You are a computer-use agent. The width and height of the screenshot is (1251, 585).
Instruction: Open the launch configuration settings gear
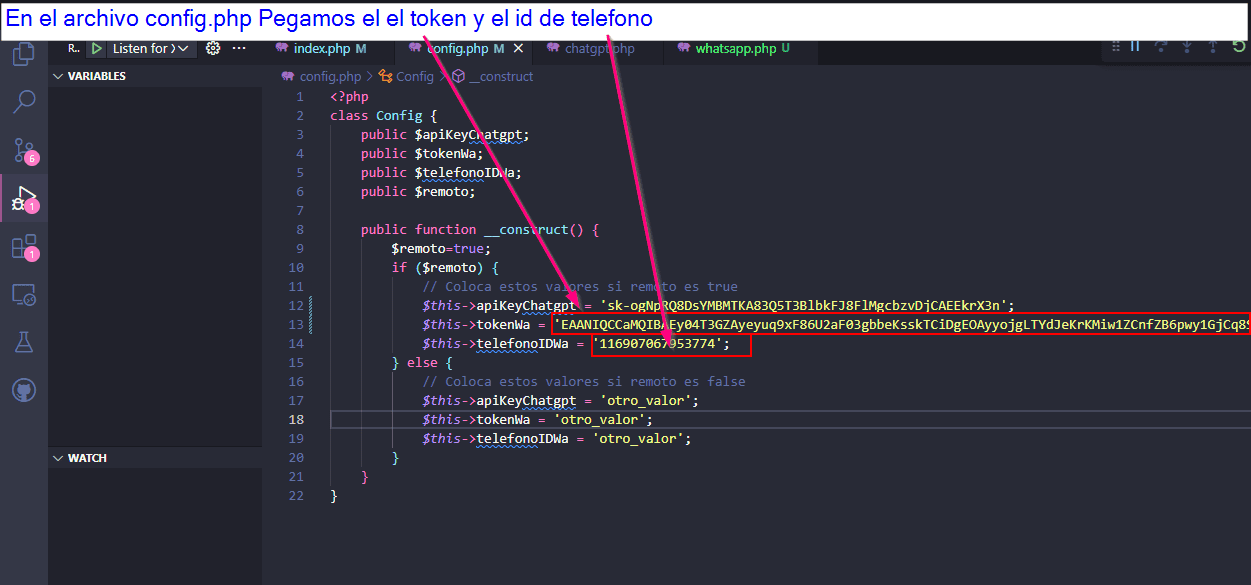coord(213,47)
